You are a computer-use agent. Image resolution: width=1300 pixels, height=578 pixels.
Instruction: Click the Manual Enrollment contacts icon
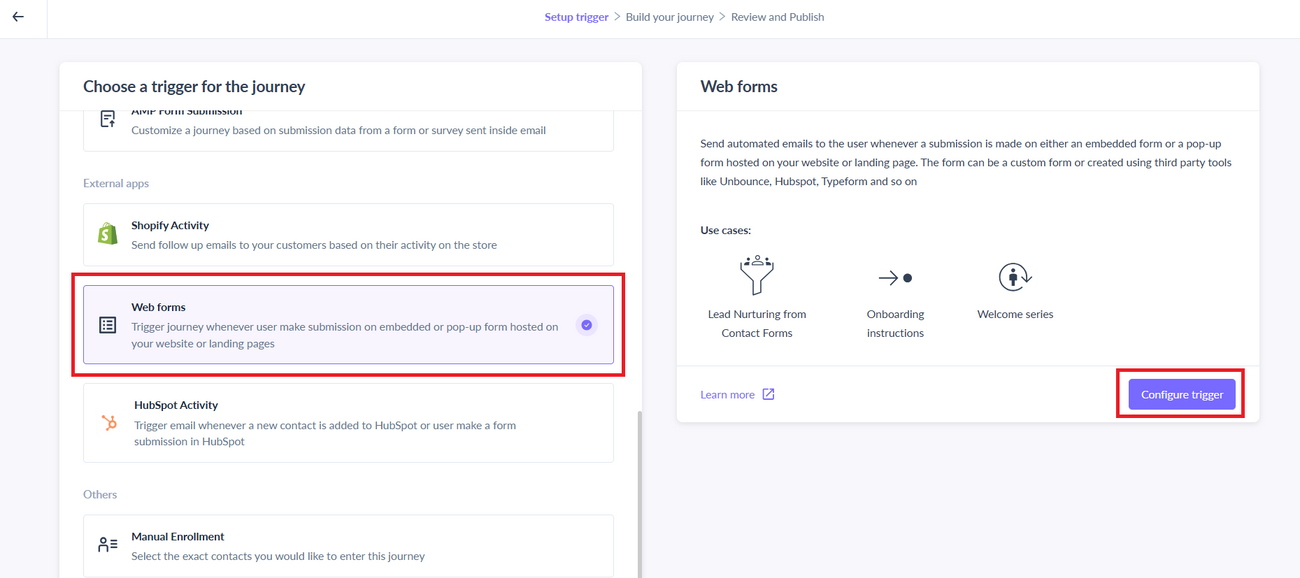pyautogui.click(x=108, y=545)
